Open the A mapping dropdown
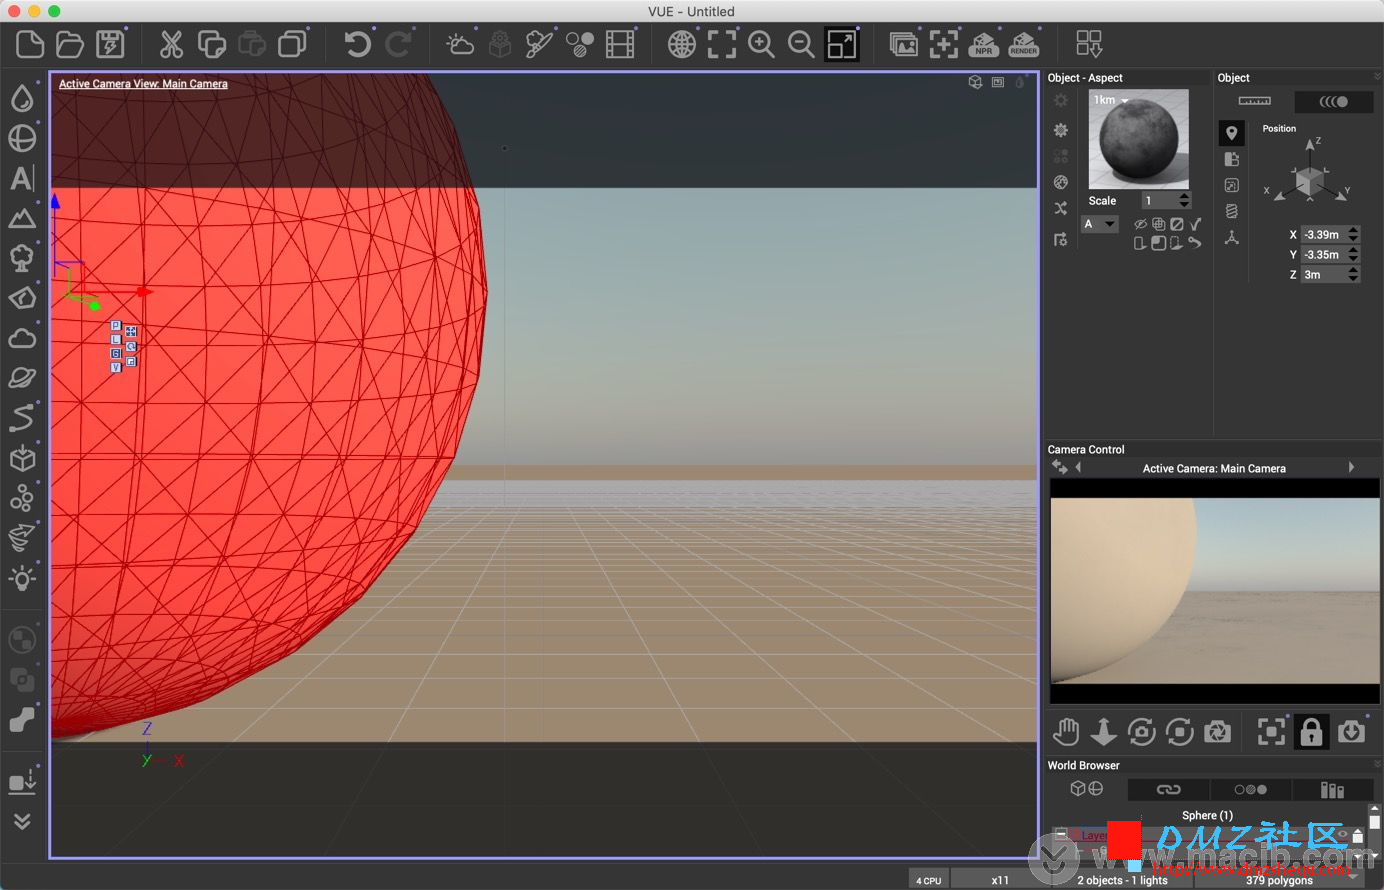 1100,224
